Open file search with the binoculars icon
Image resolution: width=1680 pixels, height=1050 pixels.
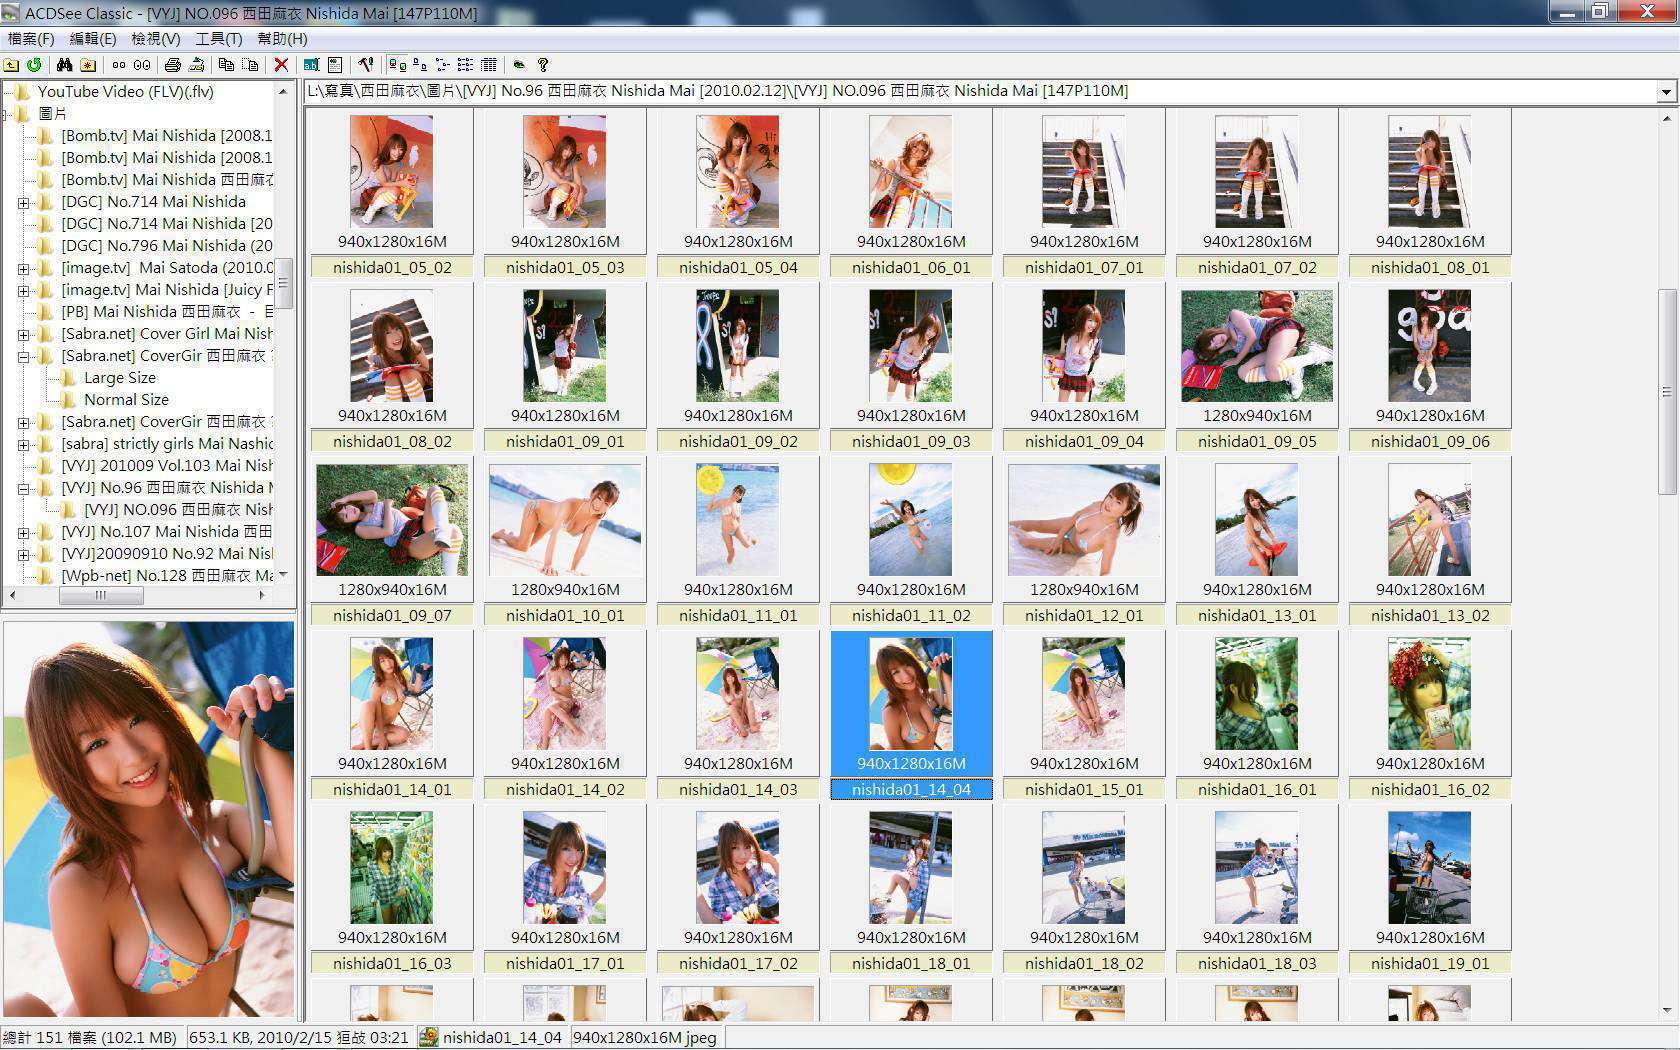pyautogui.click(x=64, y=65)
